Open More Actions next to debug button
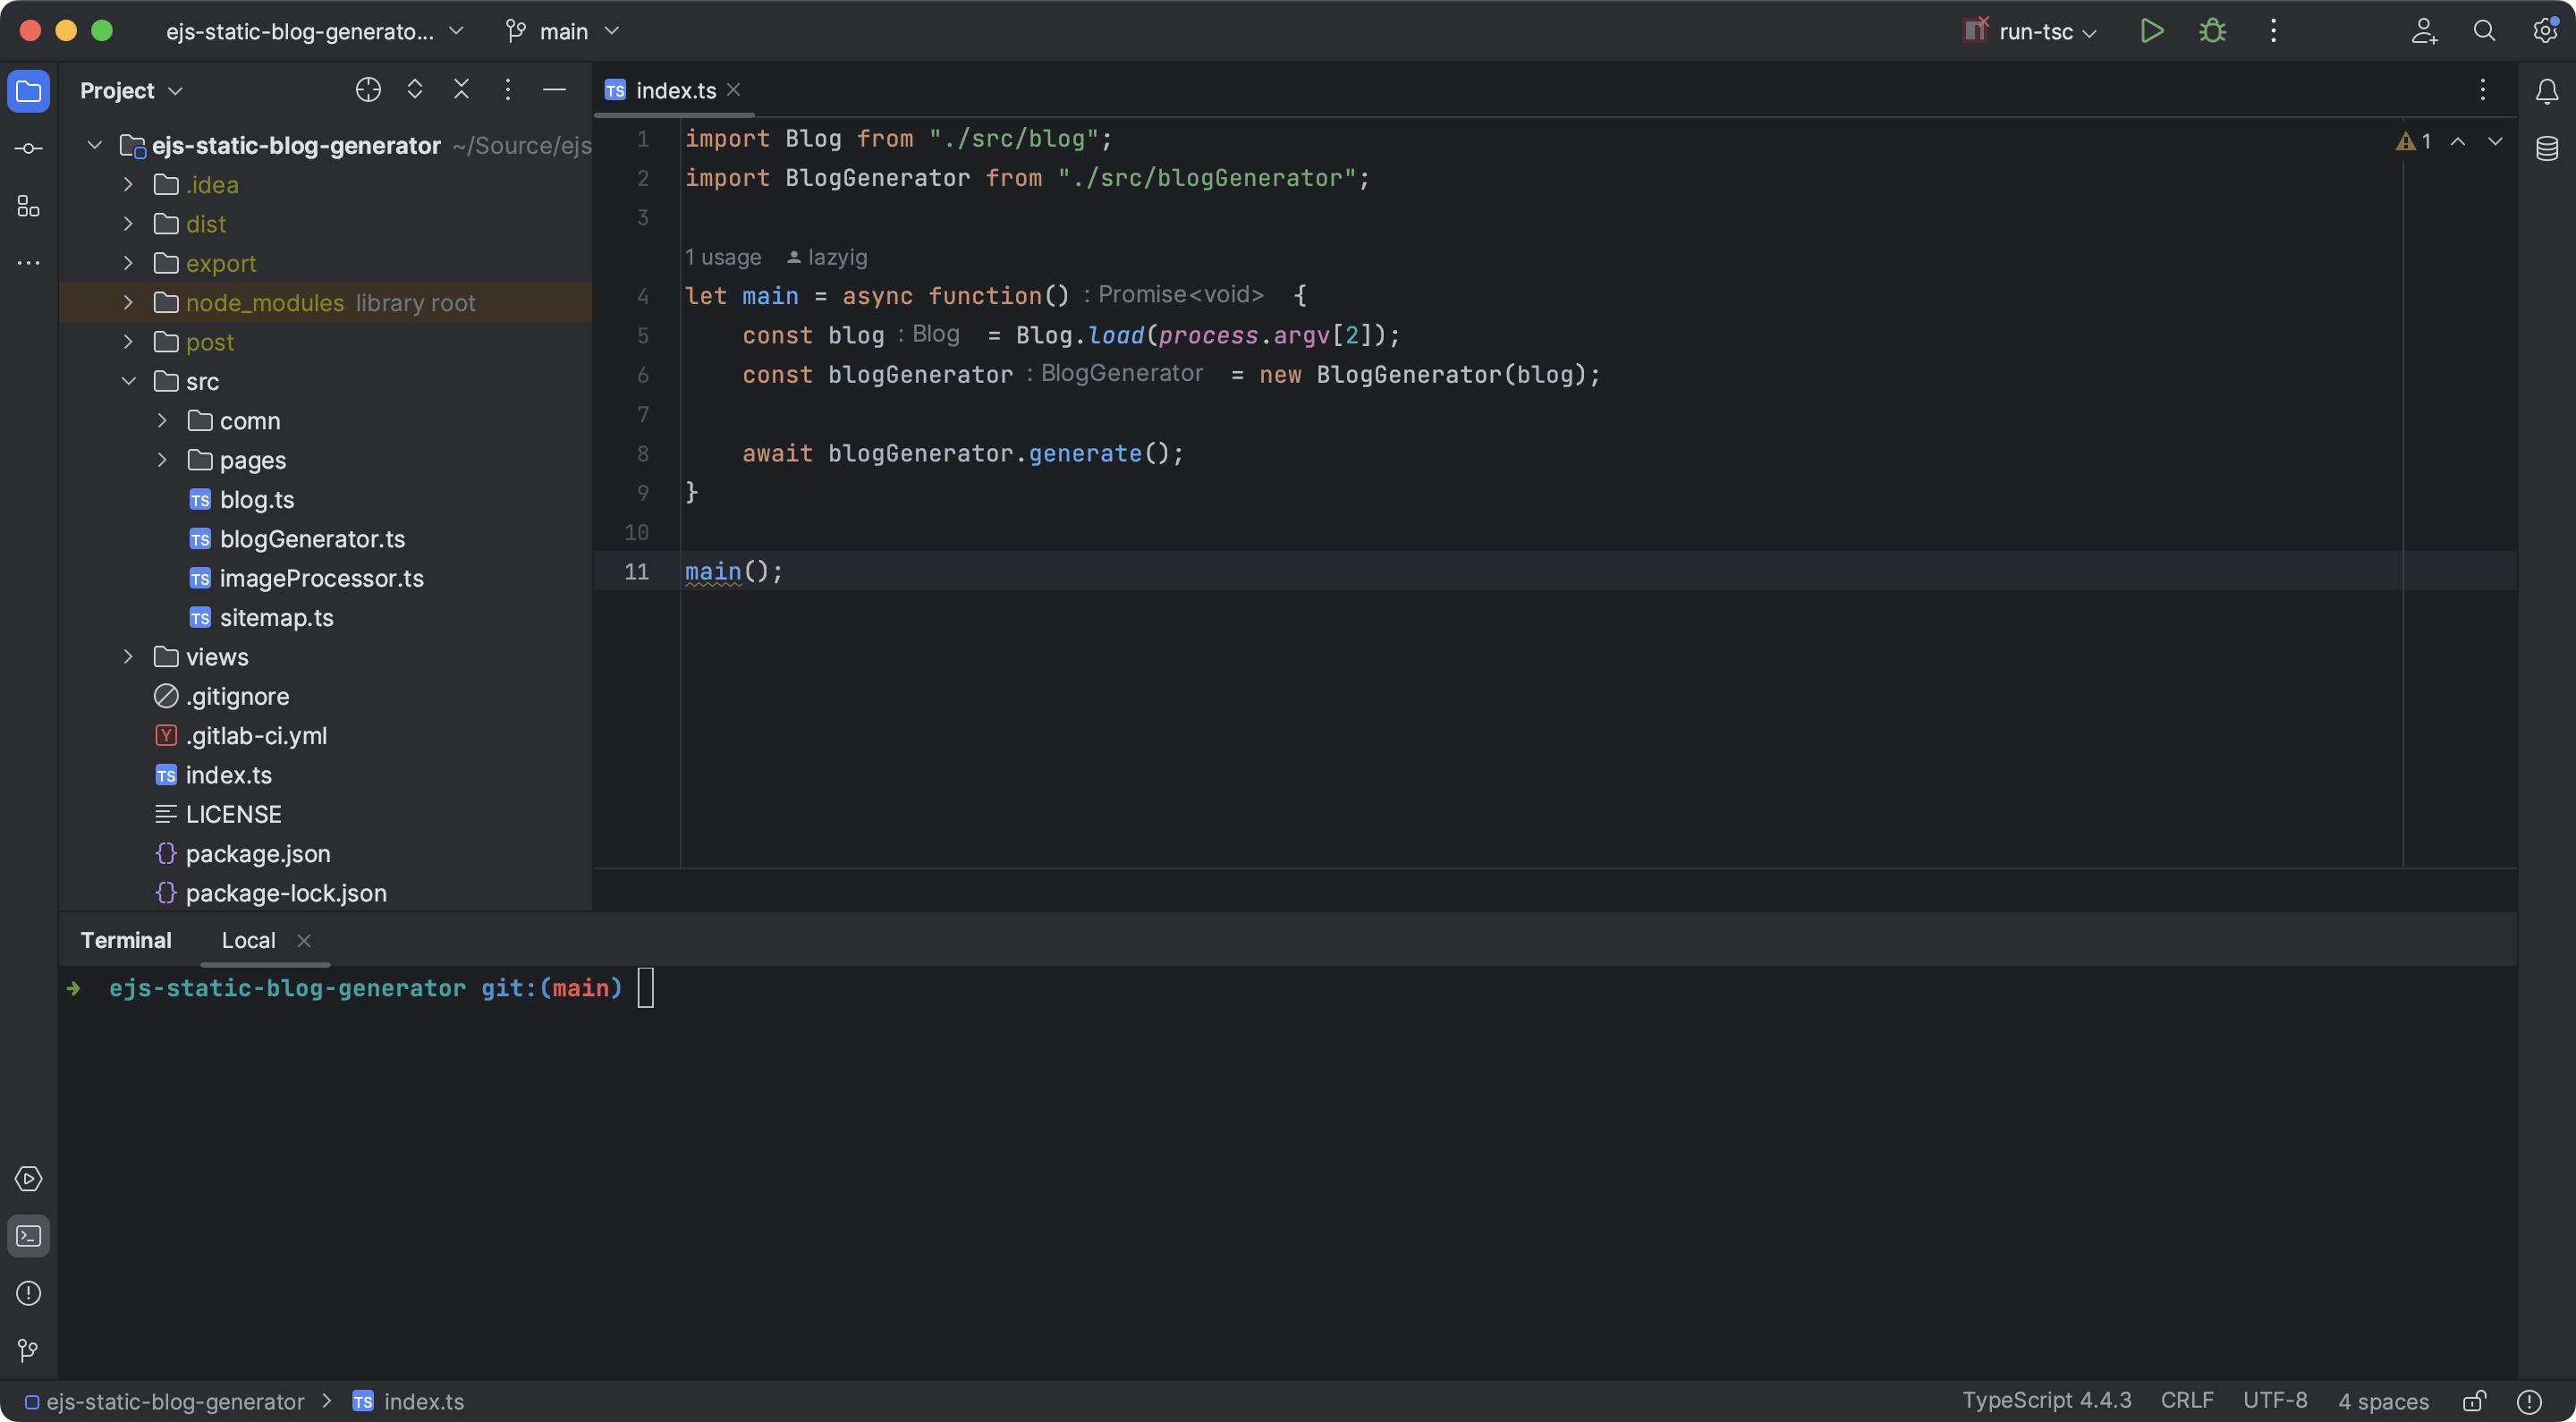This screenshot has height=1422, width=2576. coord(2273,31)
